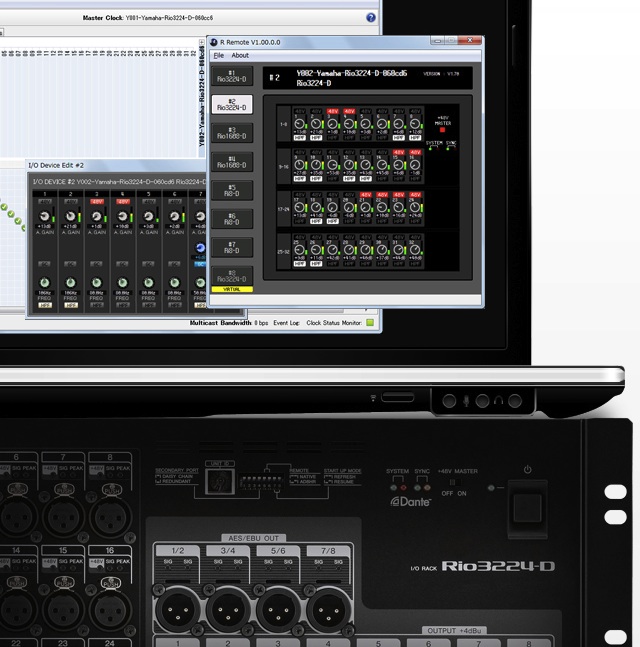The image size is (640, 647).
Task: Click channel 1 gain knob in R Remote grid
Action: tap(300, 122)
